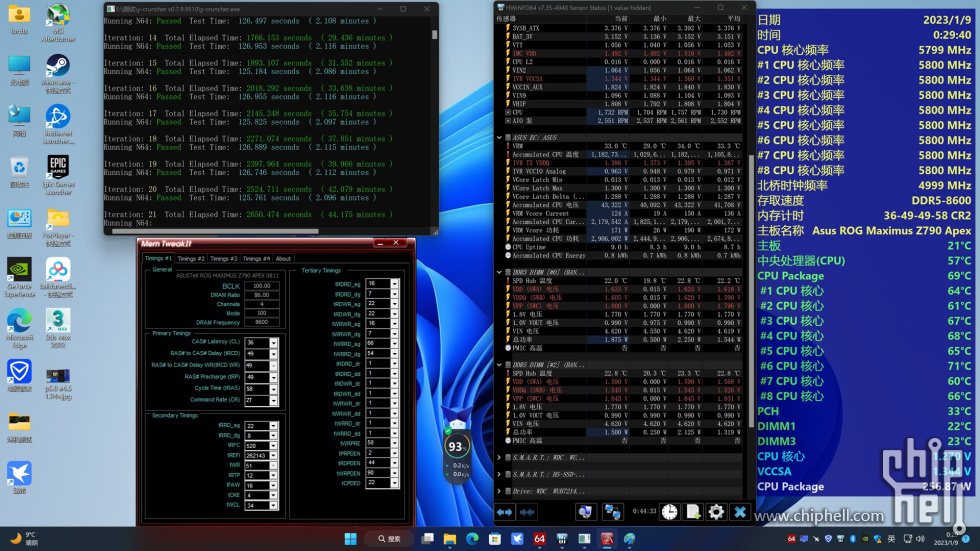
Task: Collapse the ASUS EC: ASUS sensor group
Action: (499, 137)
